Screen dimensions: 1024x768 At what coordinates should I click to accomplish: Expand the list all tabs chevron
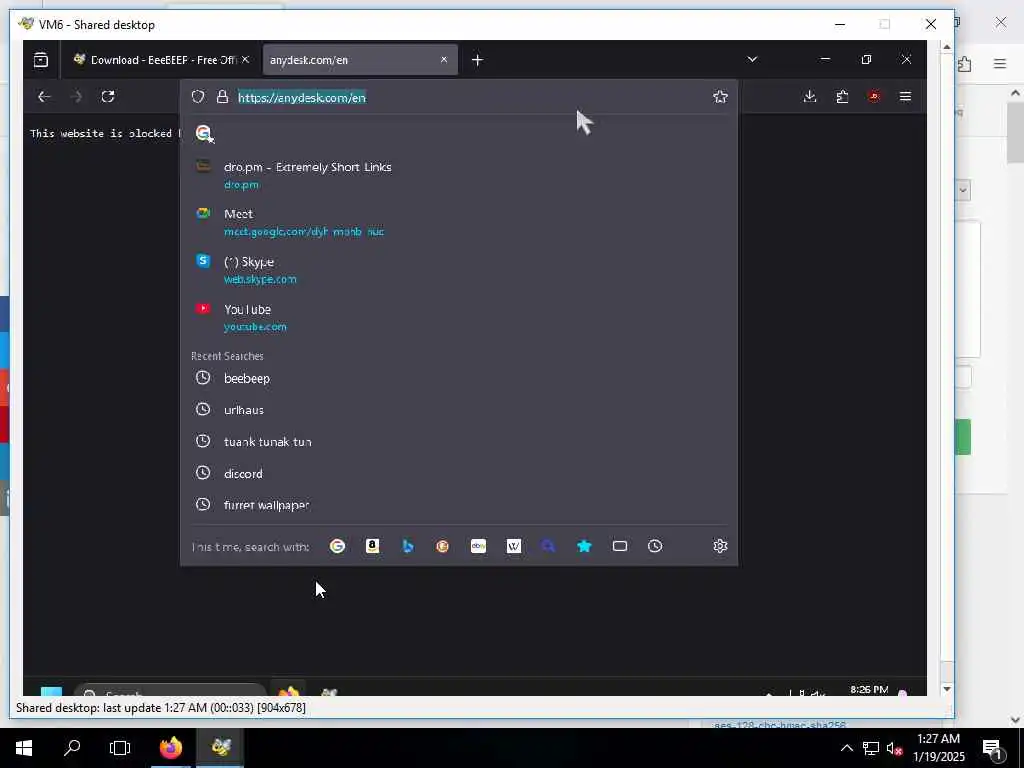pyautogui.click(x=752, y=59)
